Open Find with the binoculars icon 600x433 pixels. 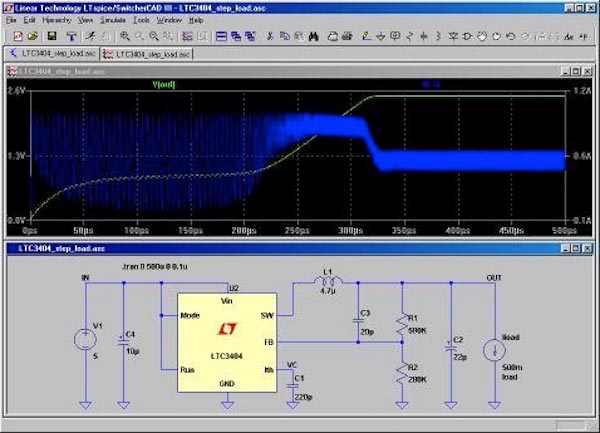pos(314,36)
